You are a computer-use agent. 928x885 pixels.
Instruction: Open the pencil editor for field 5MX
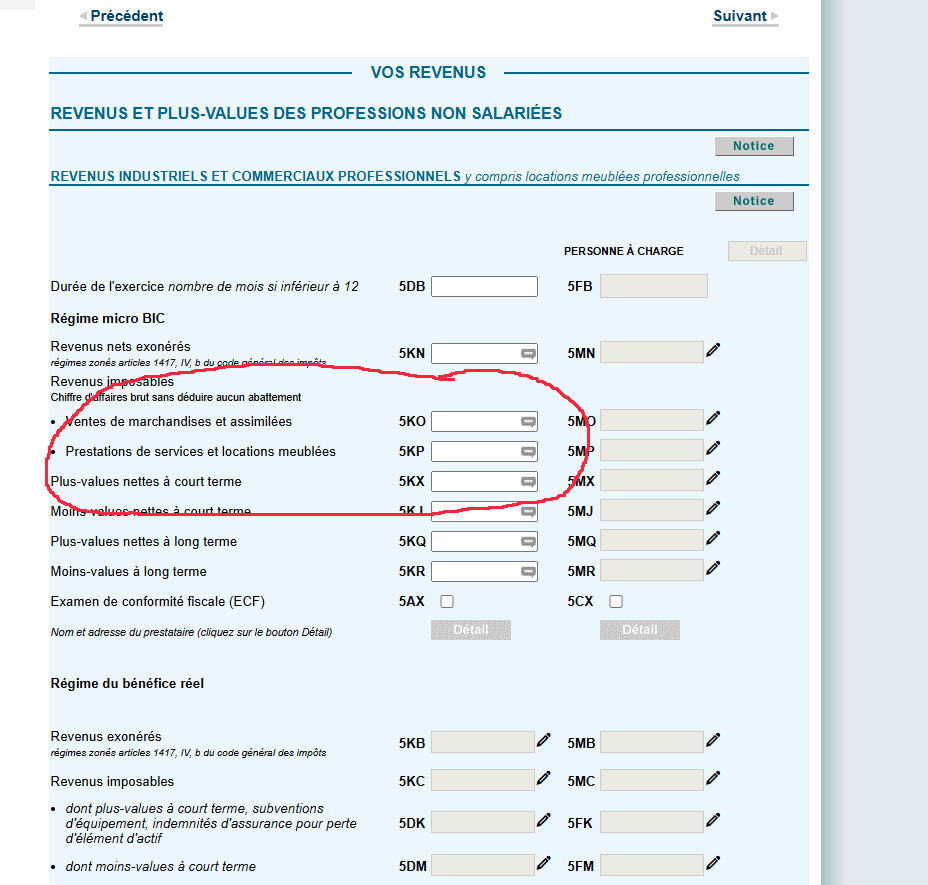[x=713, y=478]
